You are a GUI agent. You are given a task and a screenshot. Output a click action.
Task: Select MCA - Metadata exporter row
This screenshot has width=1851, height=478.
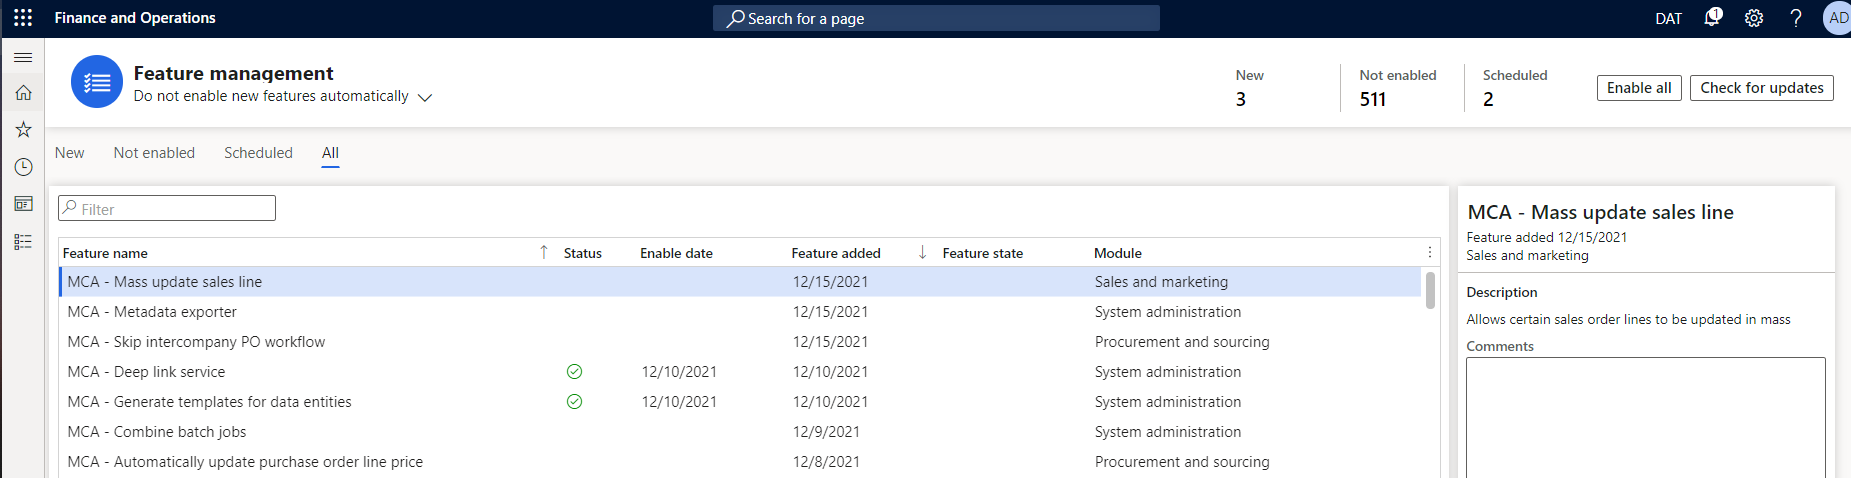[x=740, y=312]
